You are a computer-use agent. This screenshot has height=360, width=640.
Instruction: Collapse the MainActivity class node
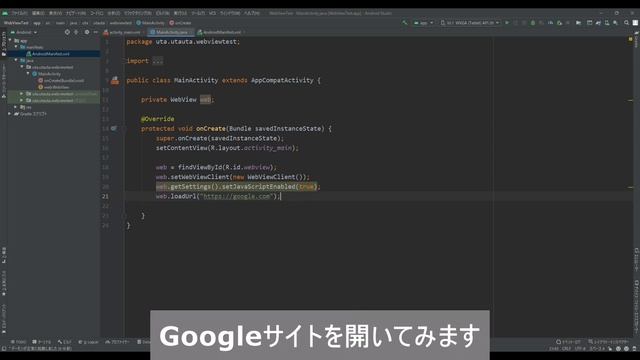point(28,74)
